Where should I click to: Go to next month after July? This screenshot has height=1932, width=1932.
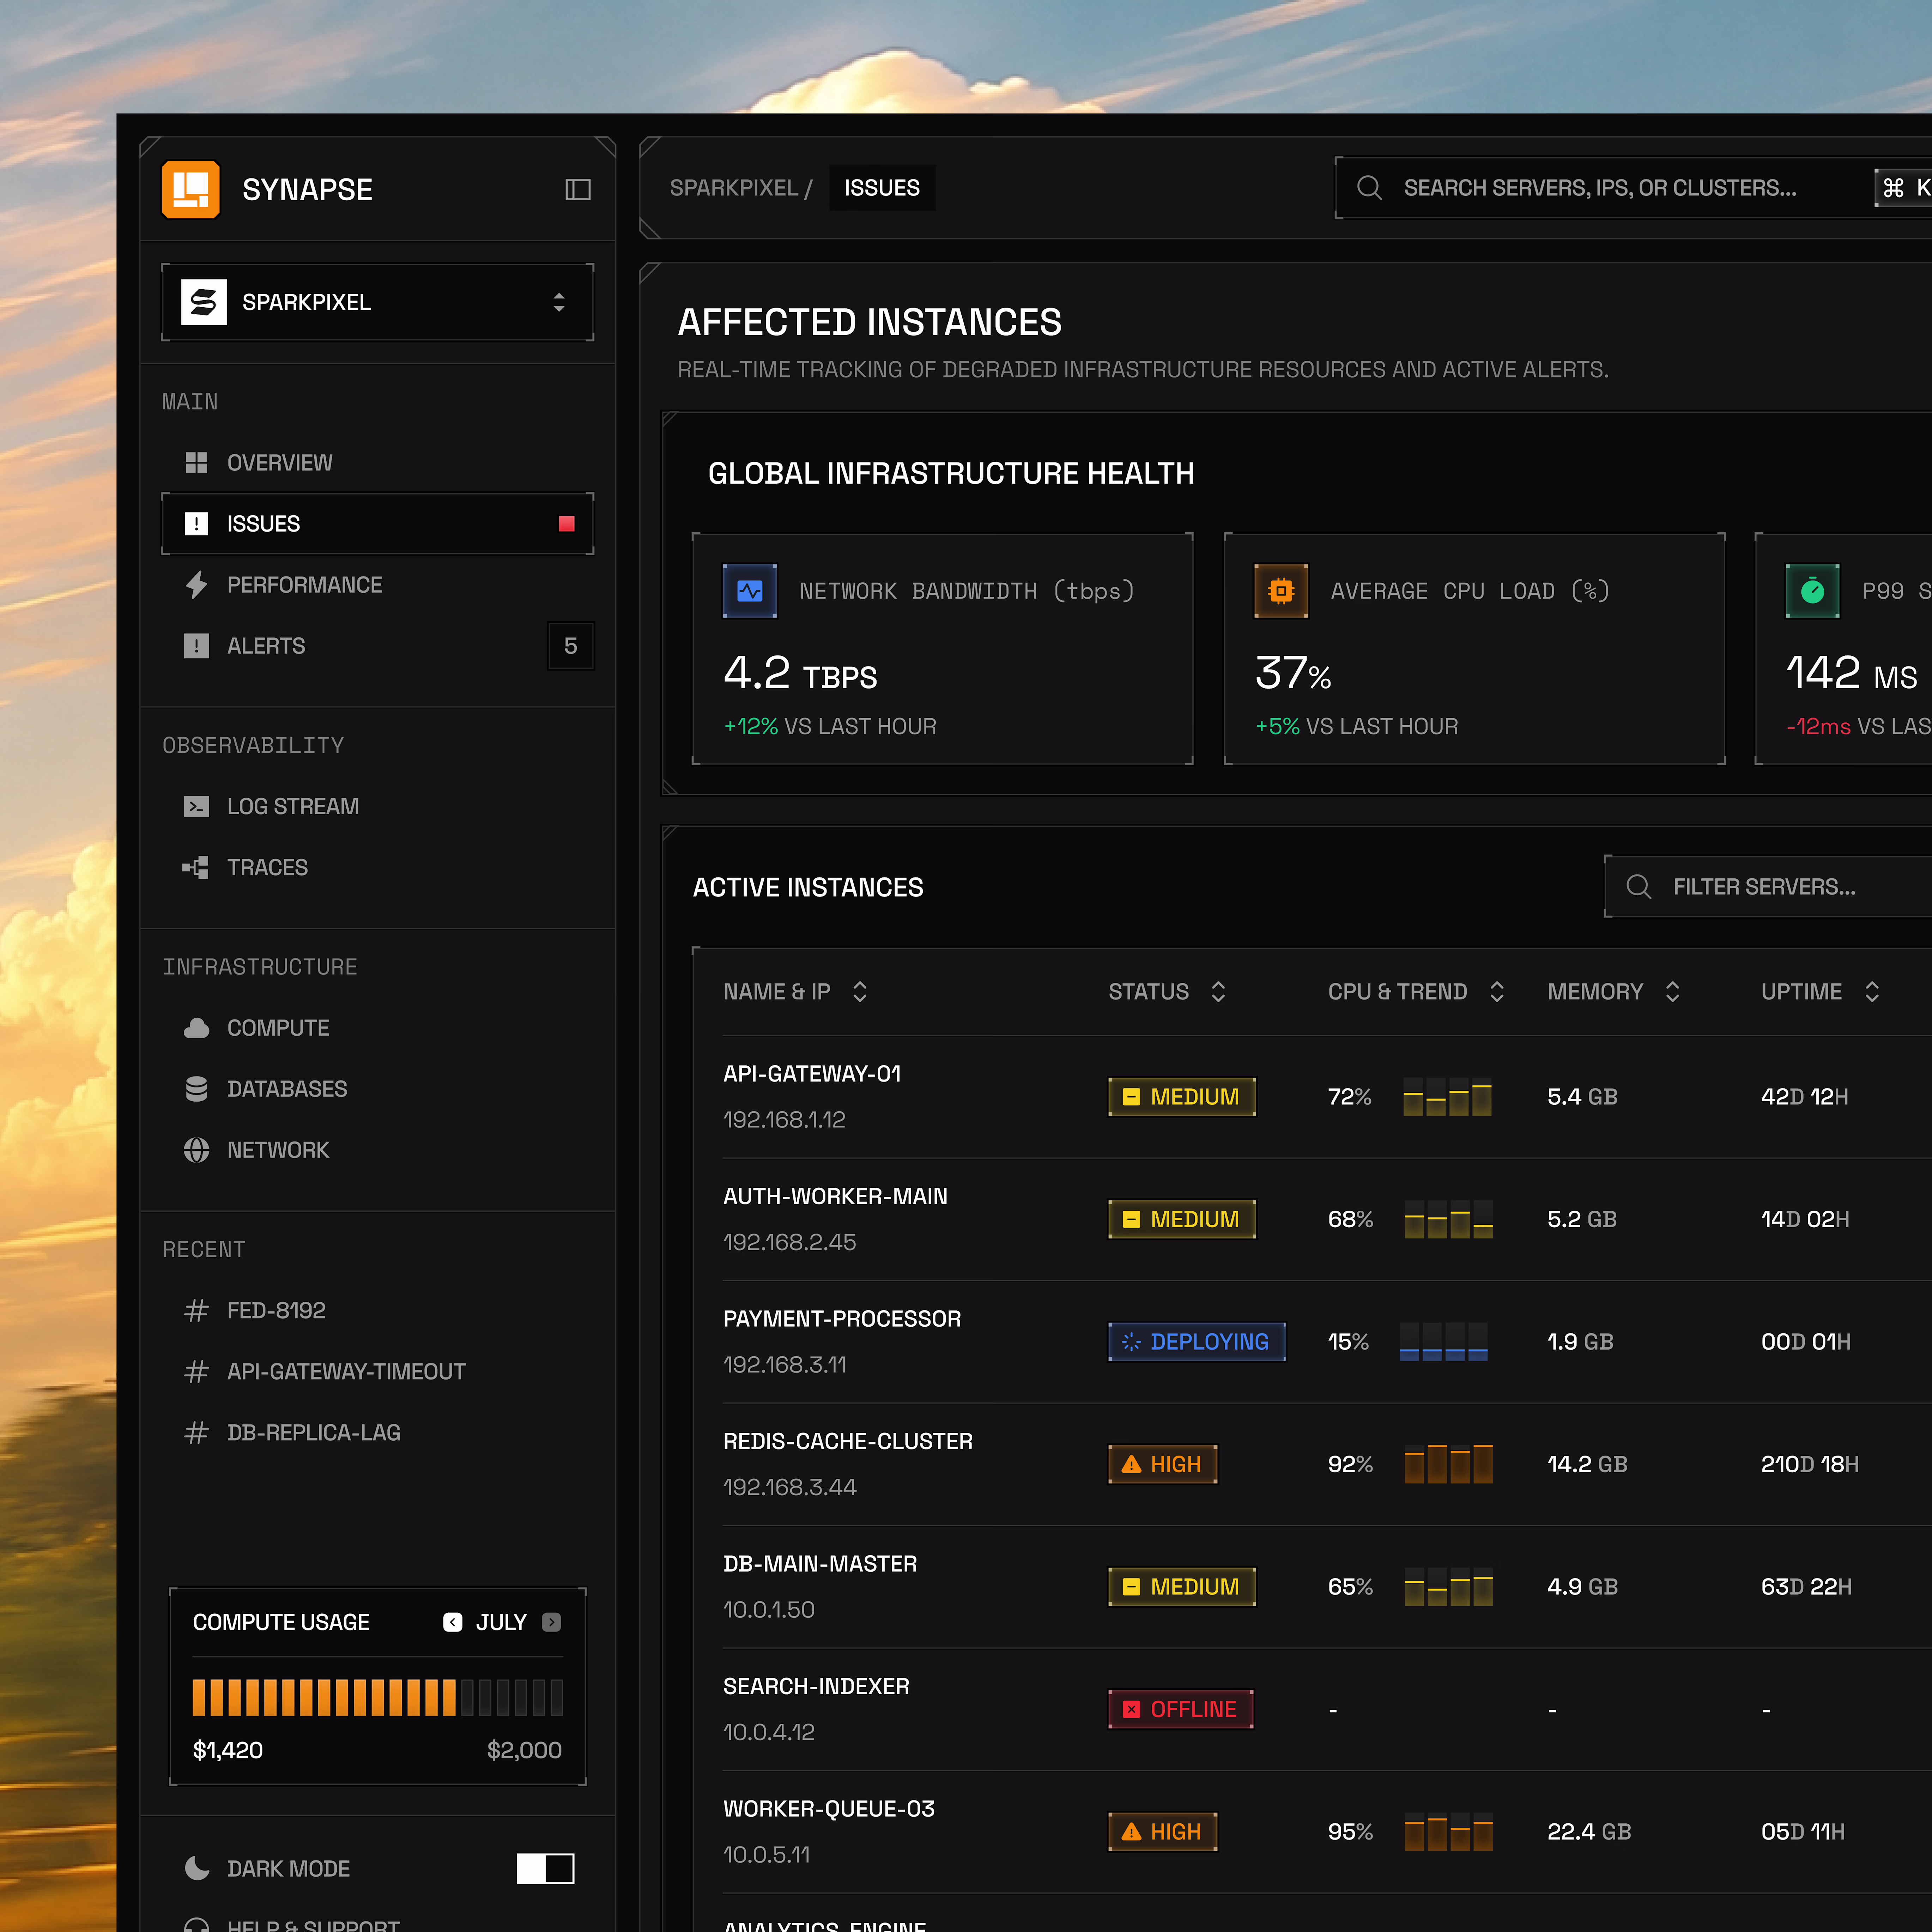coord(551,1622)
